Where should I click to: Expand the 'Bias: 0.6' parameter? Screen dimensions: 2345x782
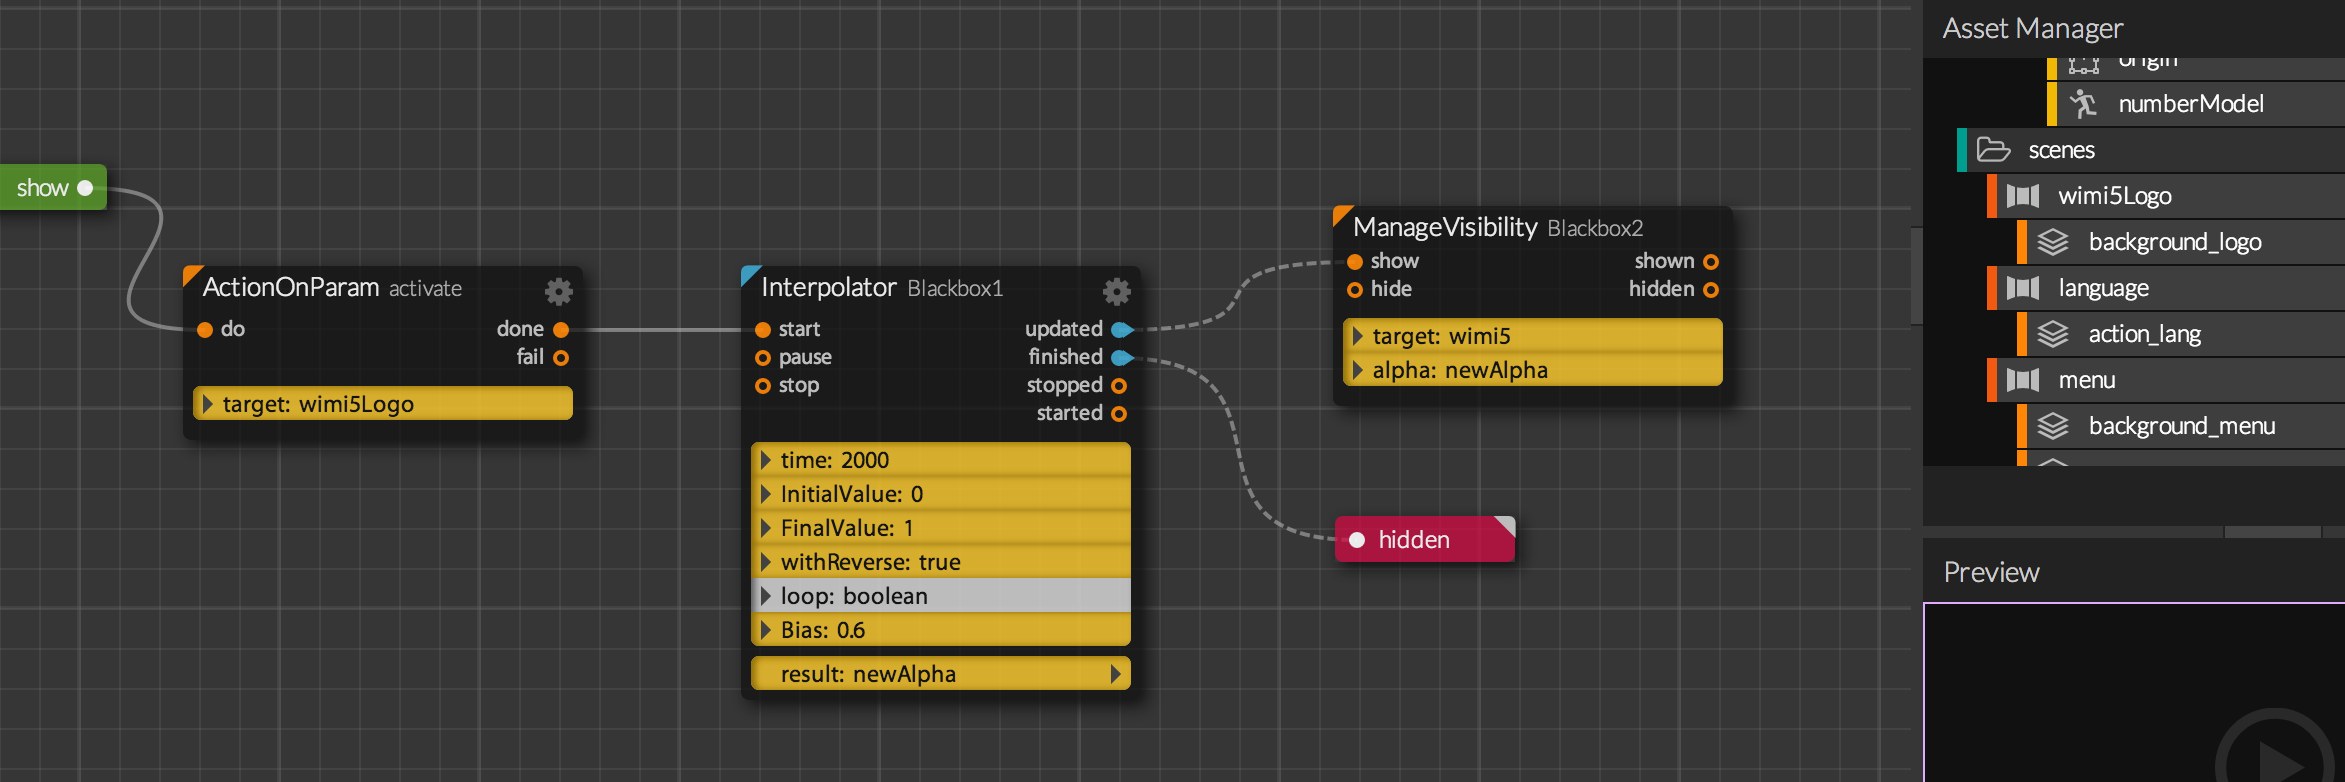[x=766, y=630]
